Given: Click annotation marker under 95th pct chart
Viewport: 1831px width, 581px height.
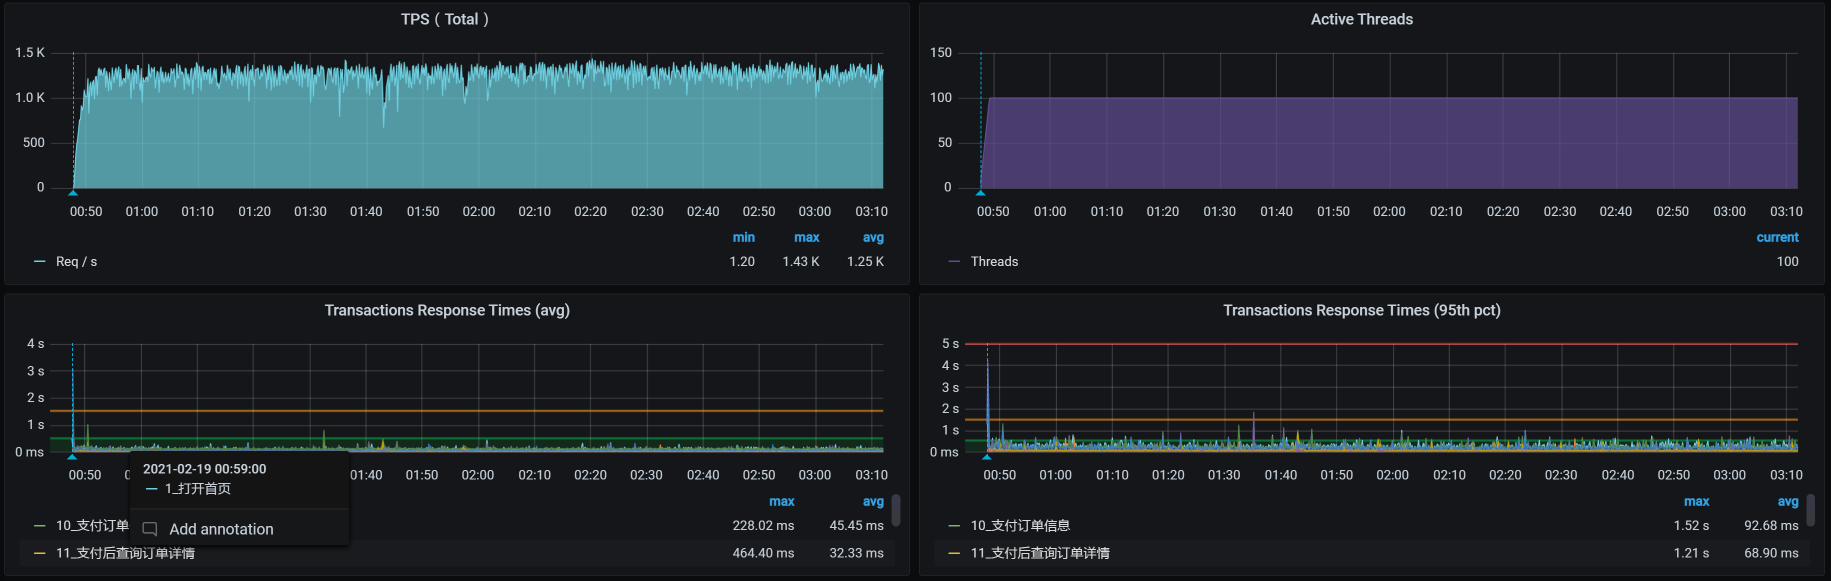Looking at the screenshot, I should tap(987, 456).
